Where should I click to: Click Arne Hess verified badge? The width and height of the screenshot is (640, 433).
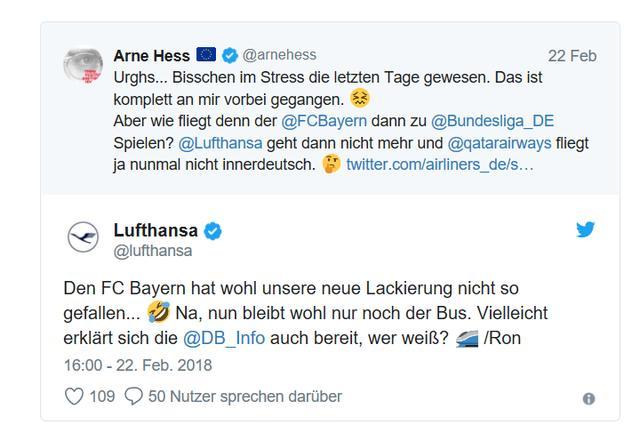(229, 56)
